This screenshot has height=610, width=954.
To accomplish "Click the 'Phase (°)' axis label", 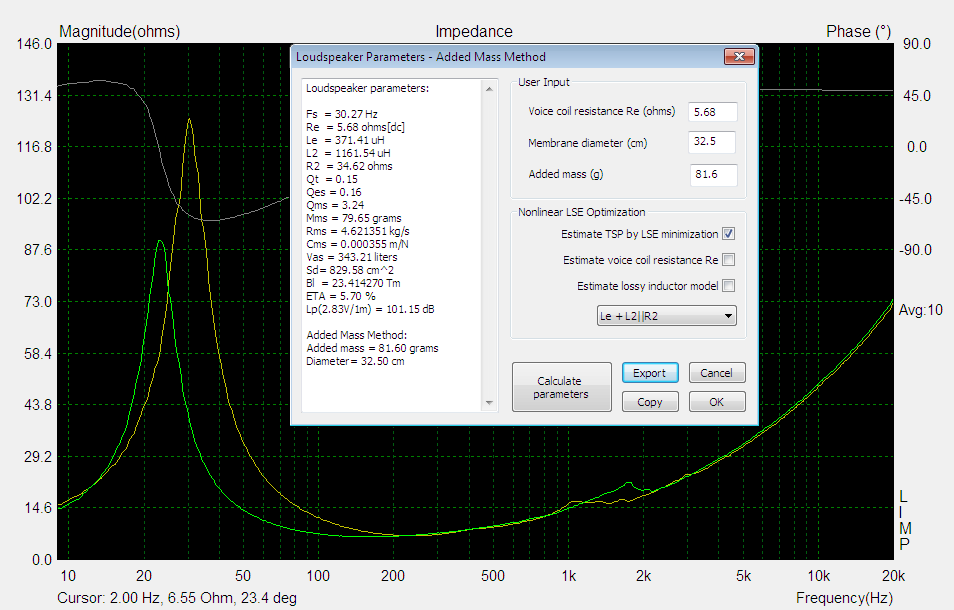I will coord(858,32).
